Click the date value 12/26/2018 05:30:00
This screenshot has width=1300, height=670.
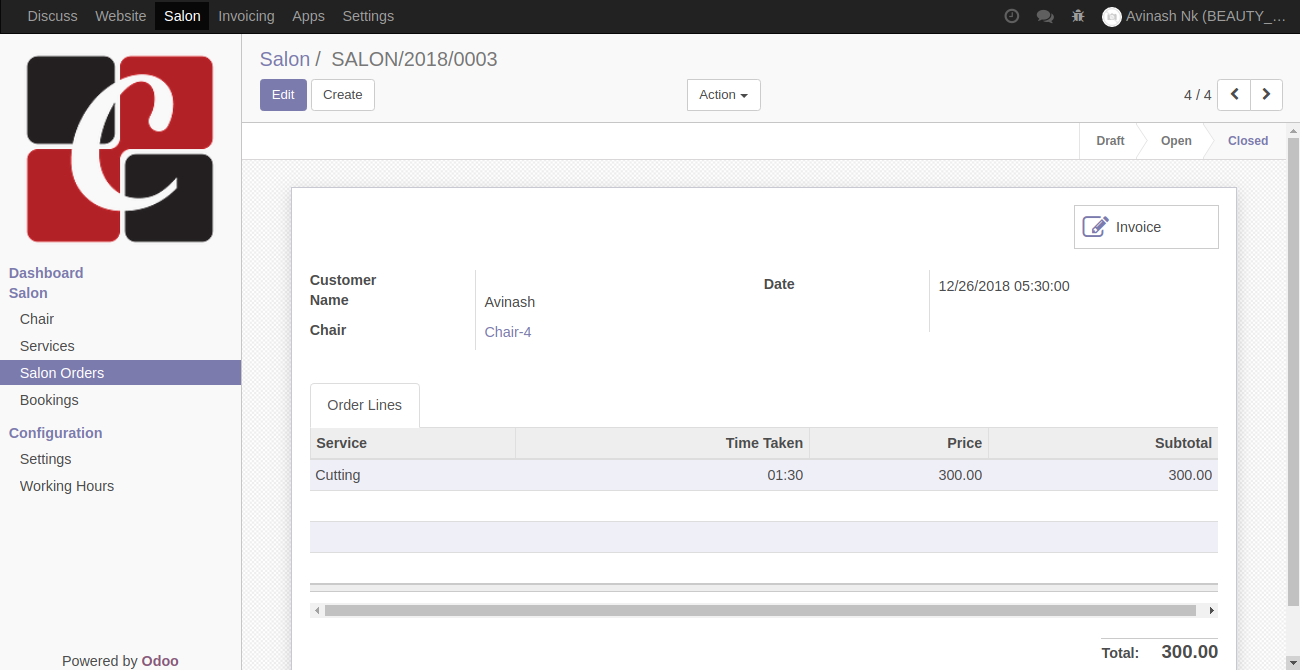point(1004,286)
